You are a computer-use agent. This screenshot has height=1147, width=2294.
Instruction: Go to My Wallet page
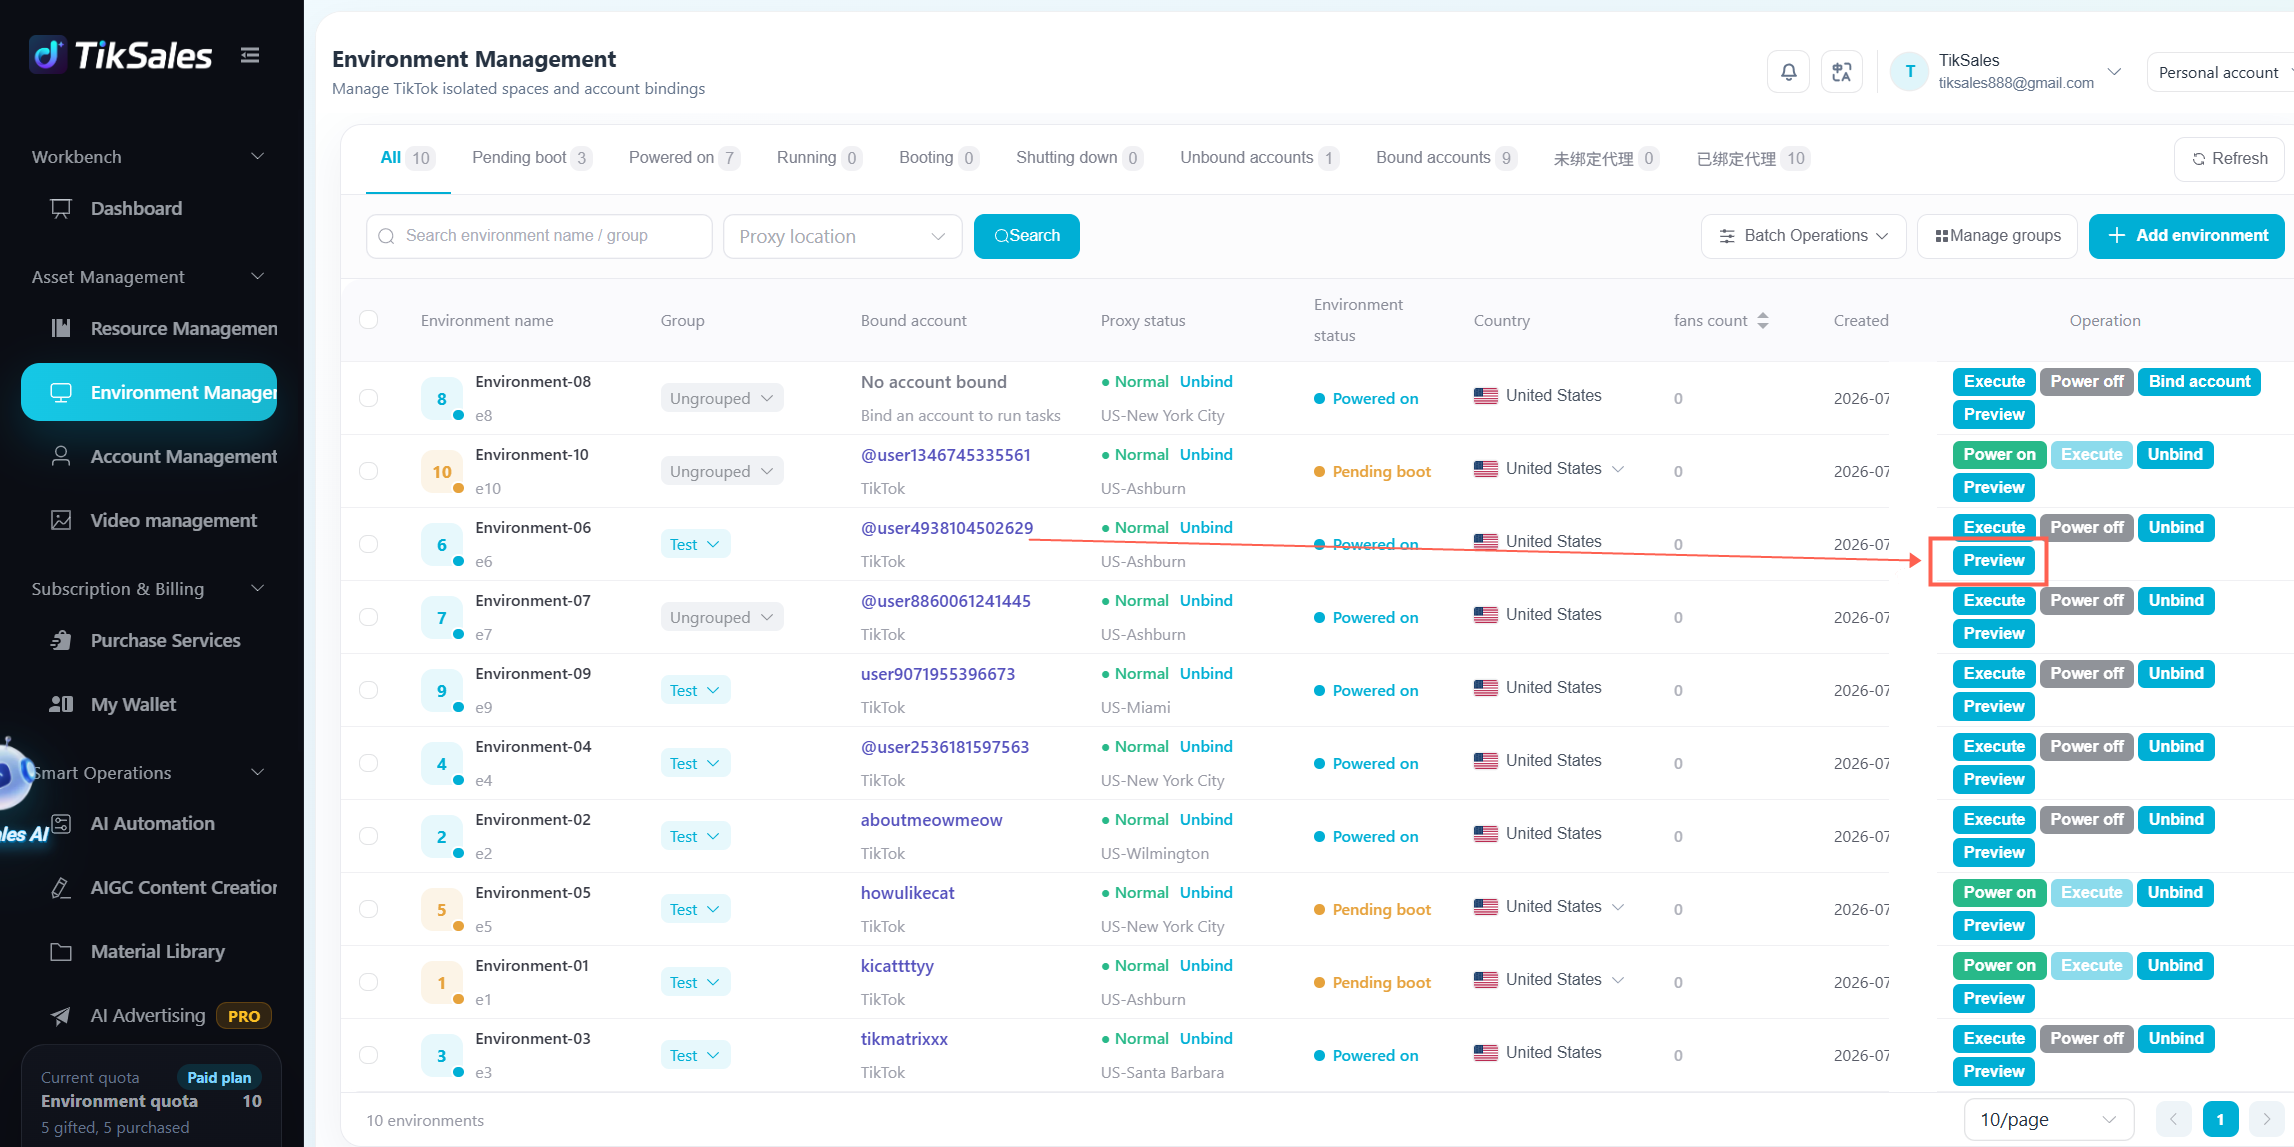pyautogui.click(x=133, y=704)
